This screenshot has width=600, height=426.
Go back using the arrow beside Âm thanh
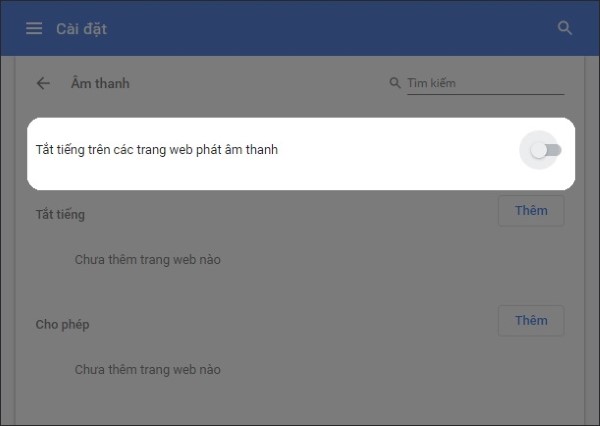point(43,83)
